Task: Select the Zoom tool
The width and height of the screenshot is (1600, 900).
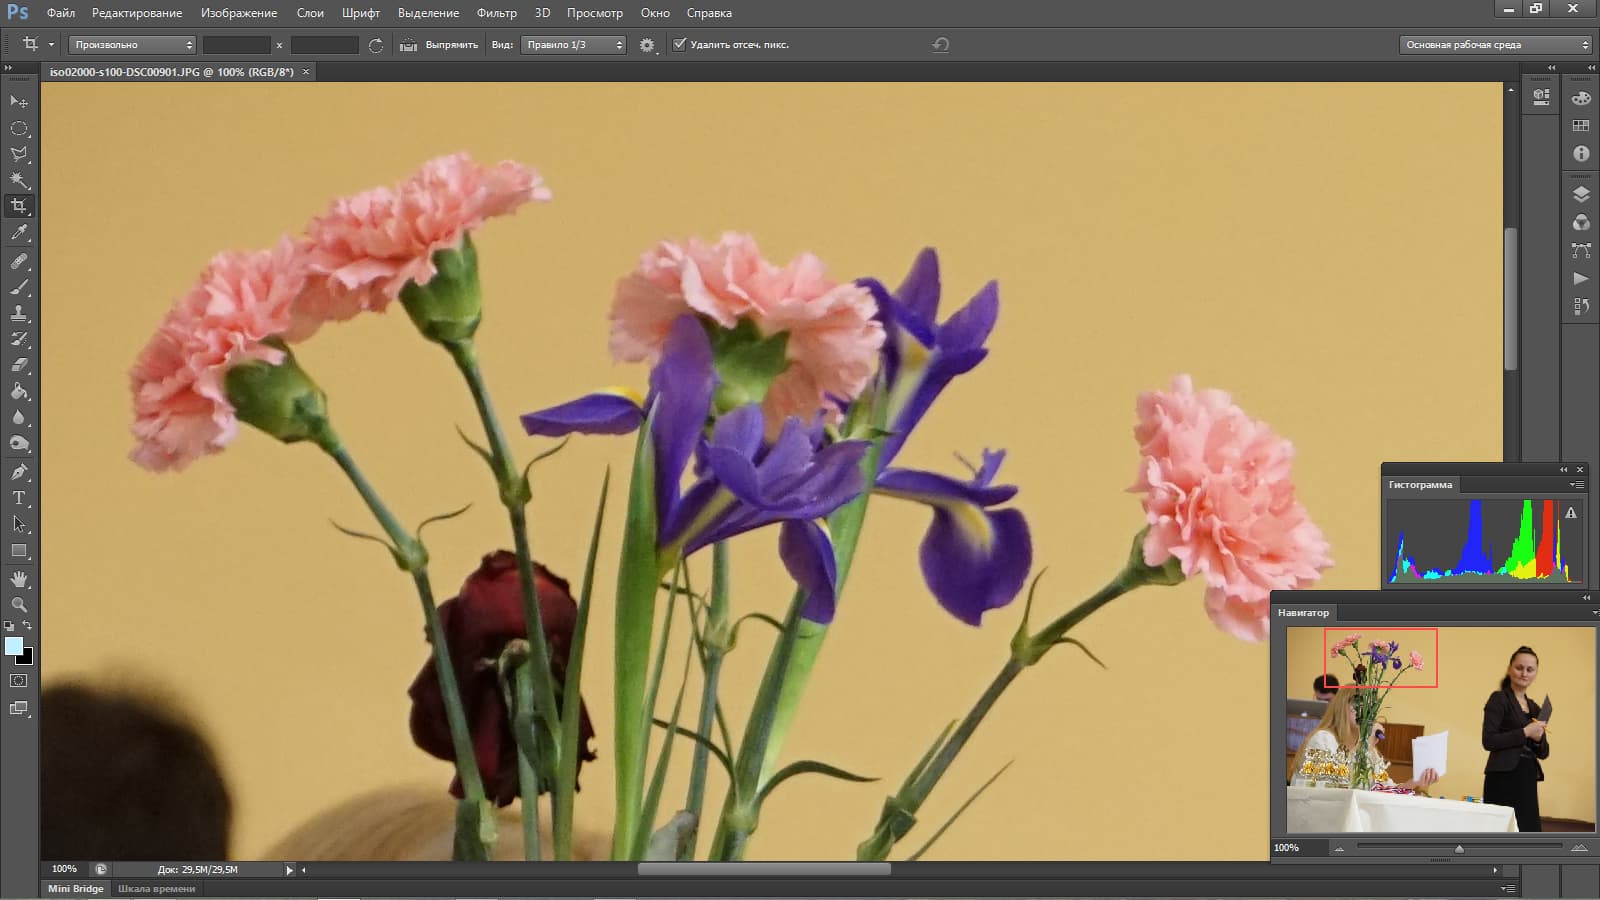Action: click(x=19, y=605)
